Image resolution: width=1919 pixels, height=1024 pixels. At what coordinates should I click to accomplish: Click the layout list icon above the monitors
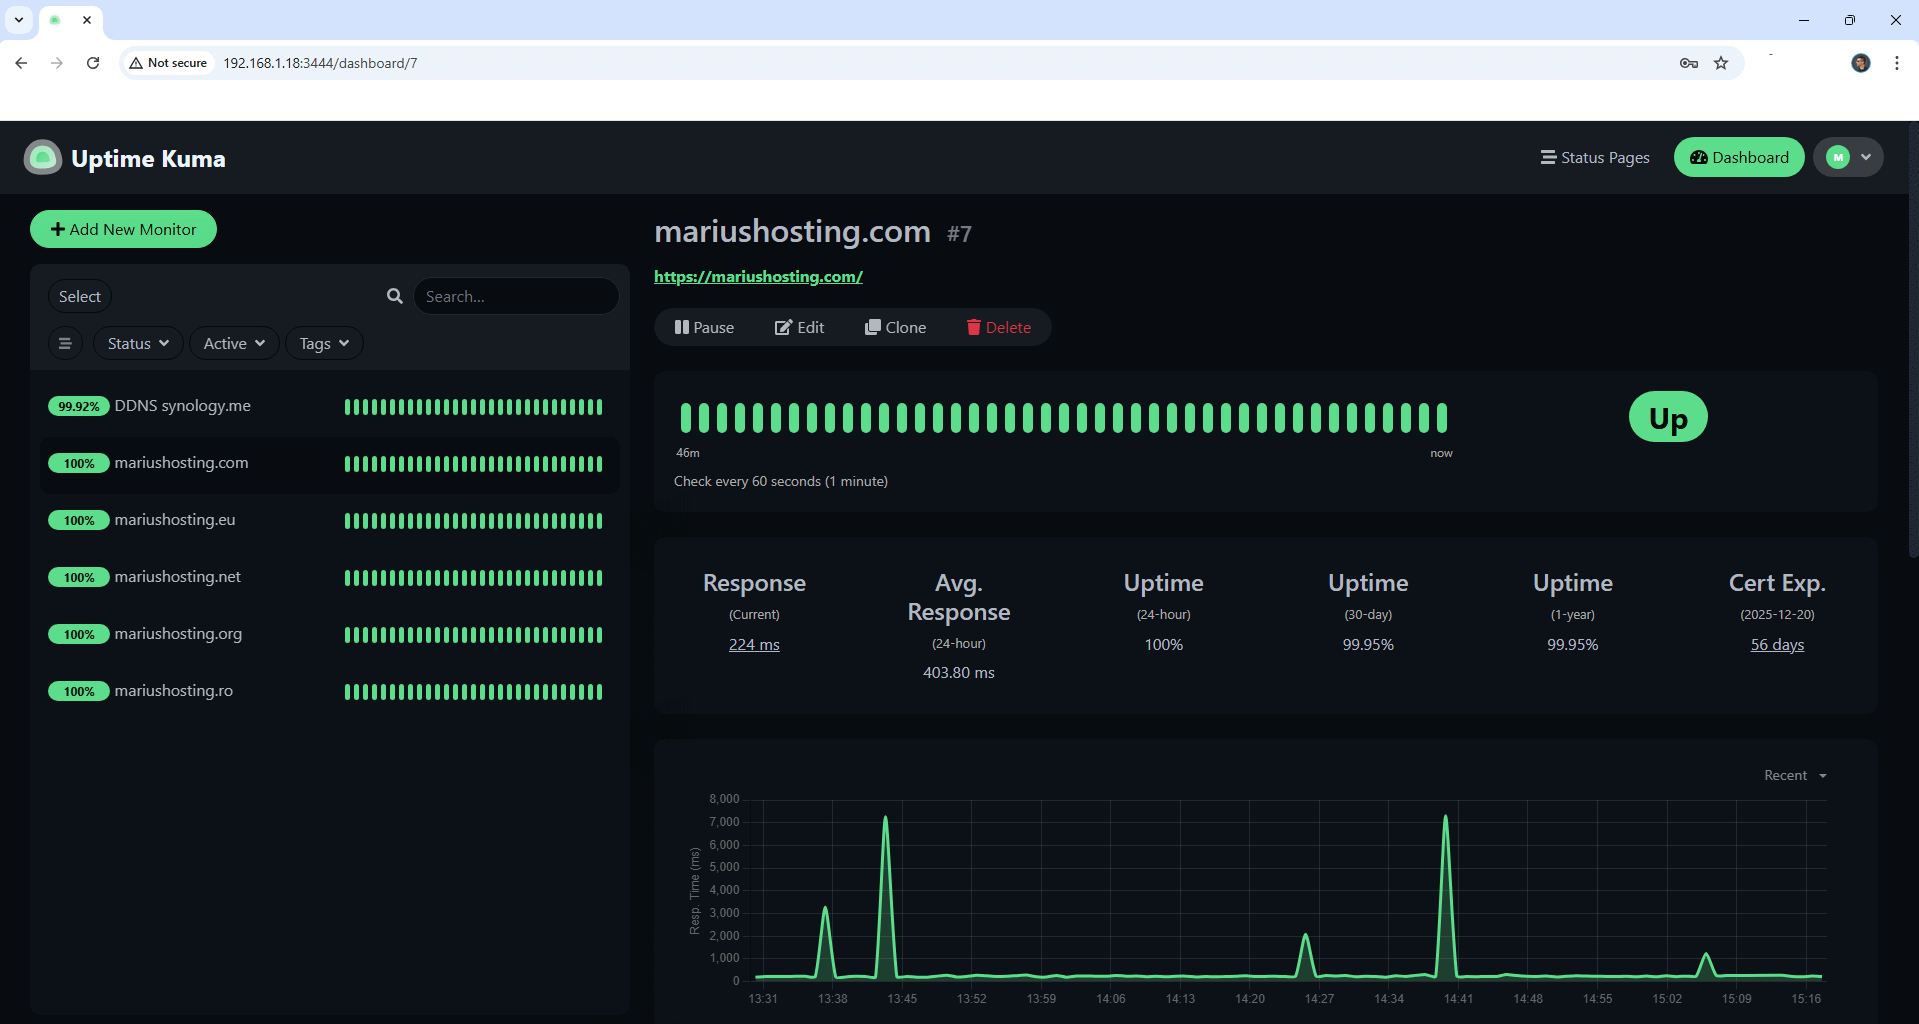coord(65,343)
